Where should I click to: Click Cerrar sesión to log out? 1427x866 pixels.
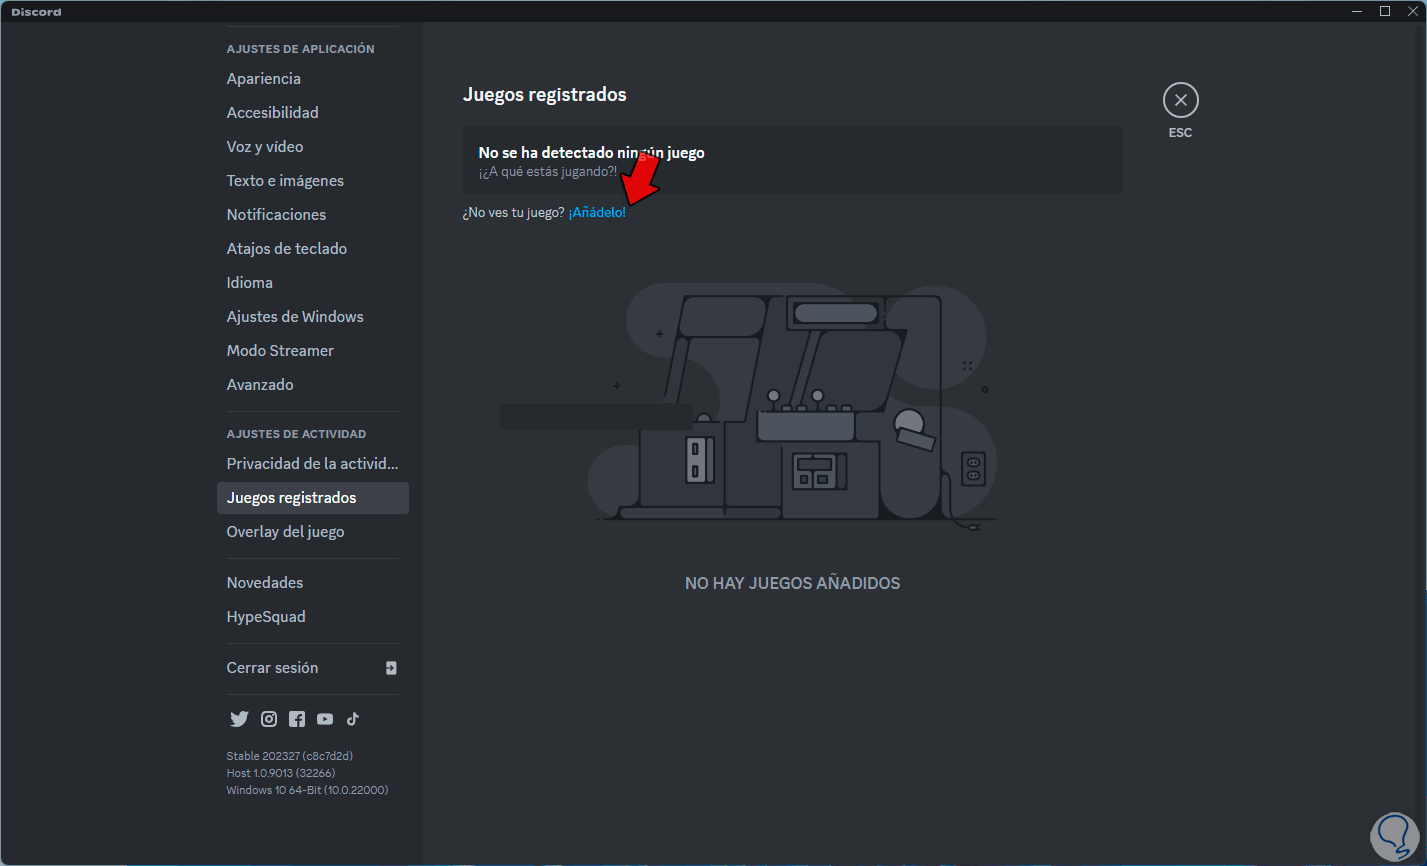(x=312, y=668)
